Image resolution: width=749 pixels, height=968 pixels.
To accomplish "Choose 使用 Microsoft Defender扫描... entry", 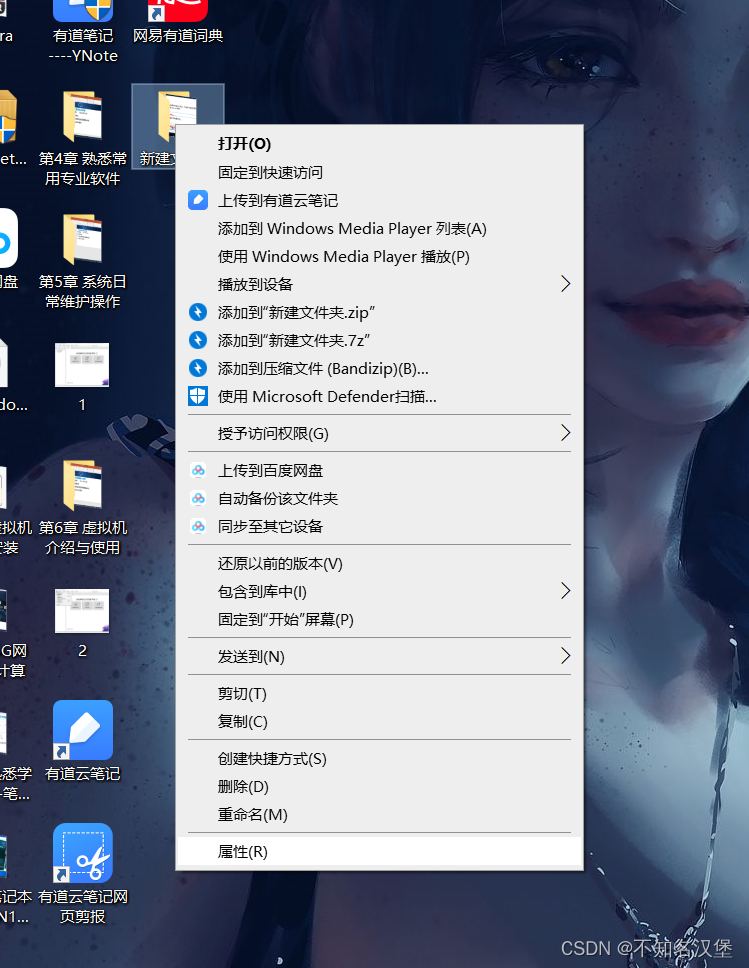I will (379, 396).
